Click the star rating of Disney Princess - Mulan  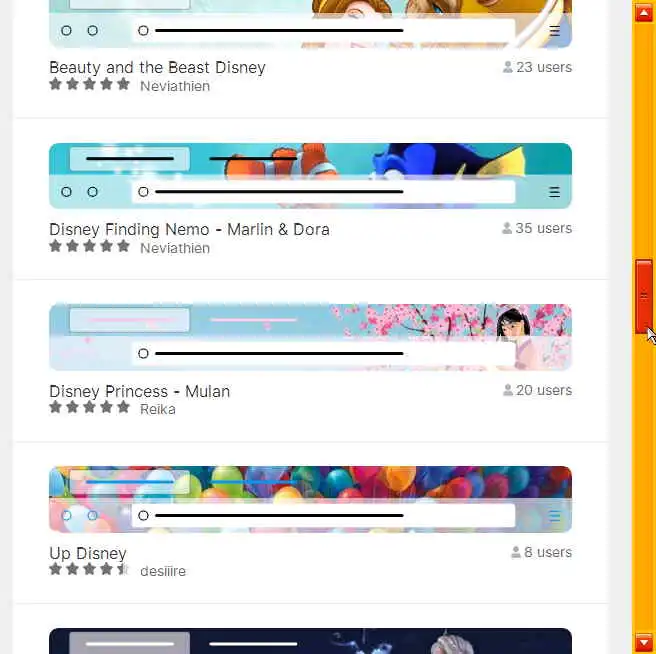(90, 407)
